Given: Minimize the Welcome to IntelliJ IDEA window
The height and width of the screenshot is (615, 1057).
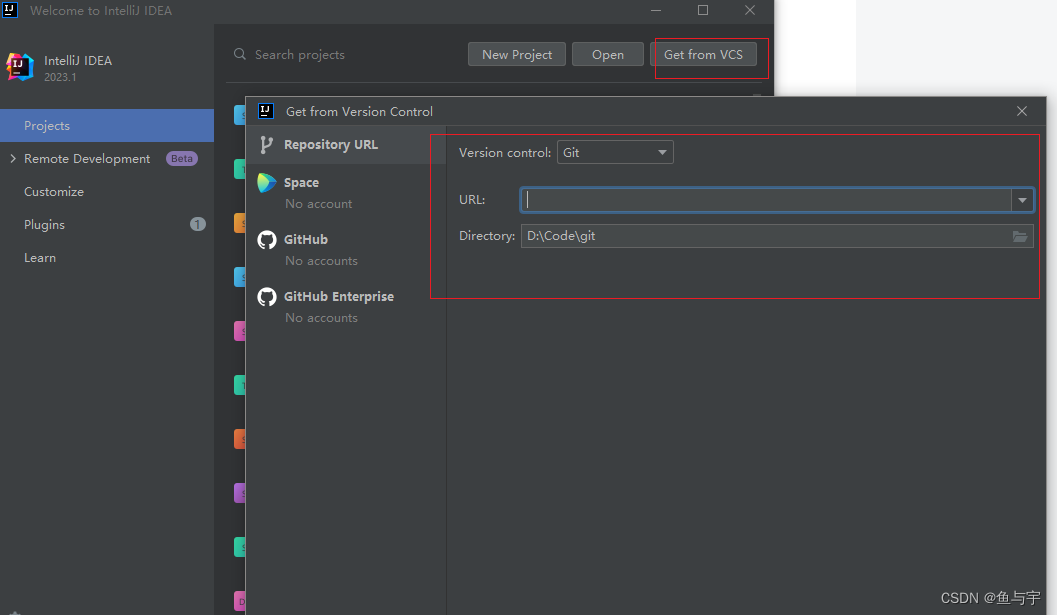Looking at the screenshot, I should (x=656, y=10).
